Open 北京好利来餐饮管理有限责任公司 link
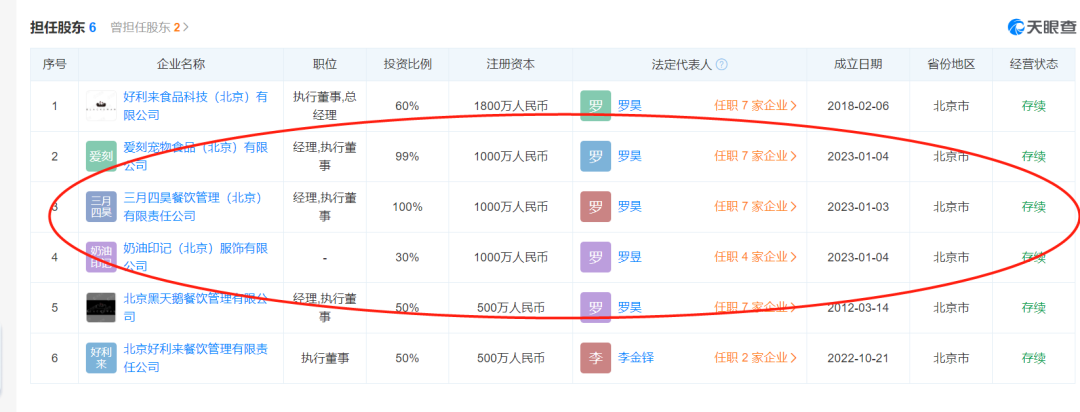The width and height of the screenshot is (1080, 412). click(x=196, y=358)
